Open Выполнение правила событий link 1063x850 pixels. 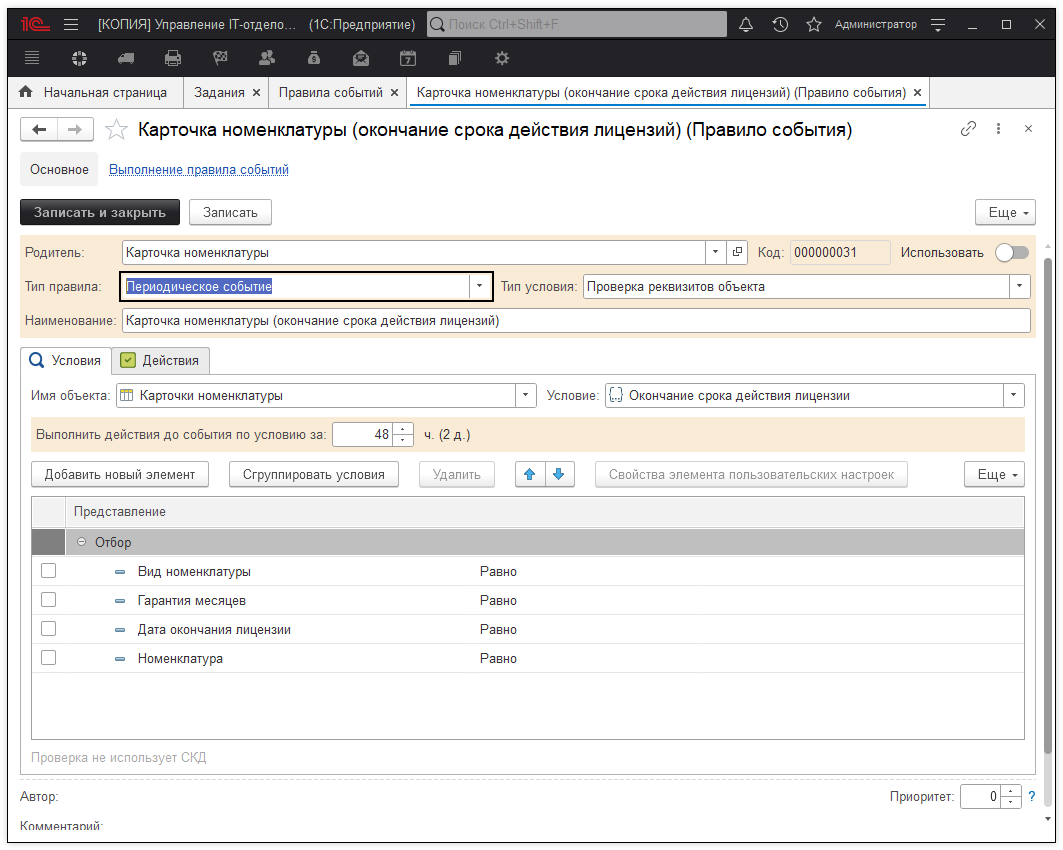[x=198, y=170]
